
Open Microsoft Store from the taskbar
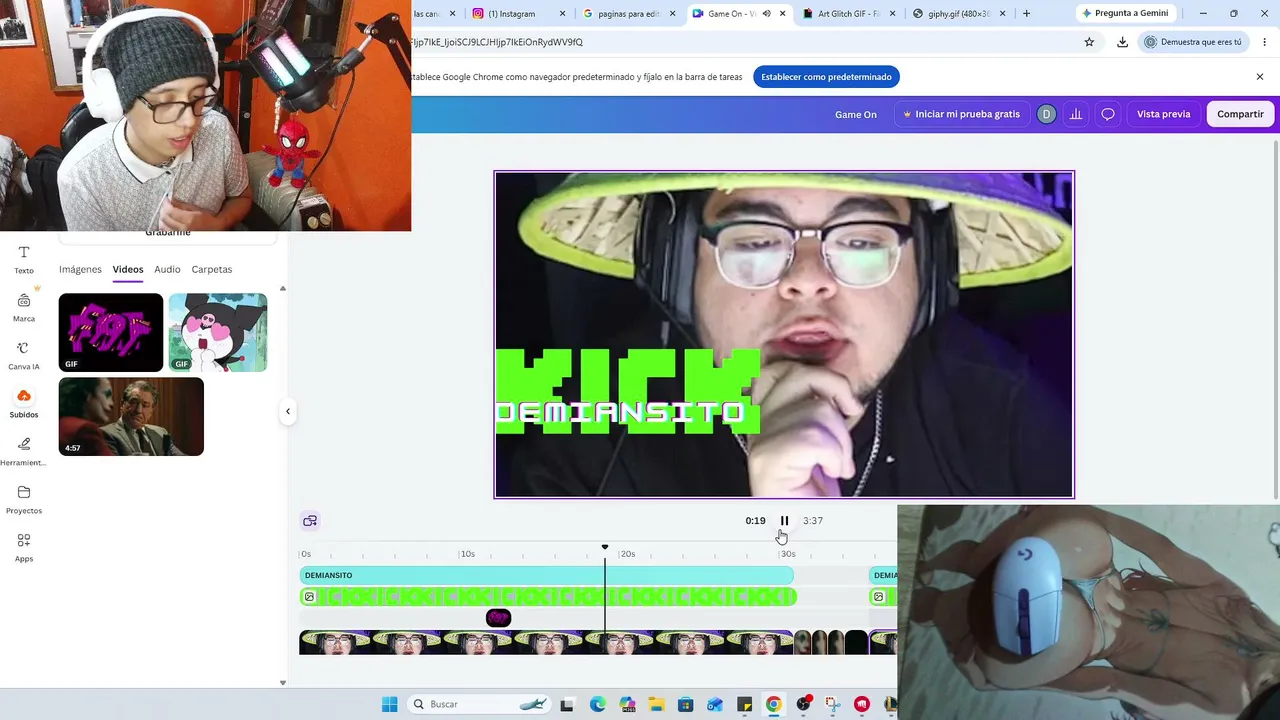coord(685,704)
